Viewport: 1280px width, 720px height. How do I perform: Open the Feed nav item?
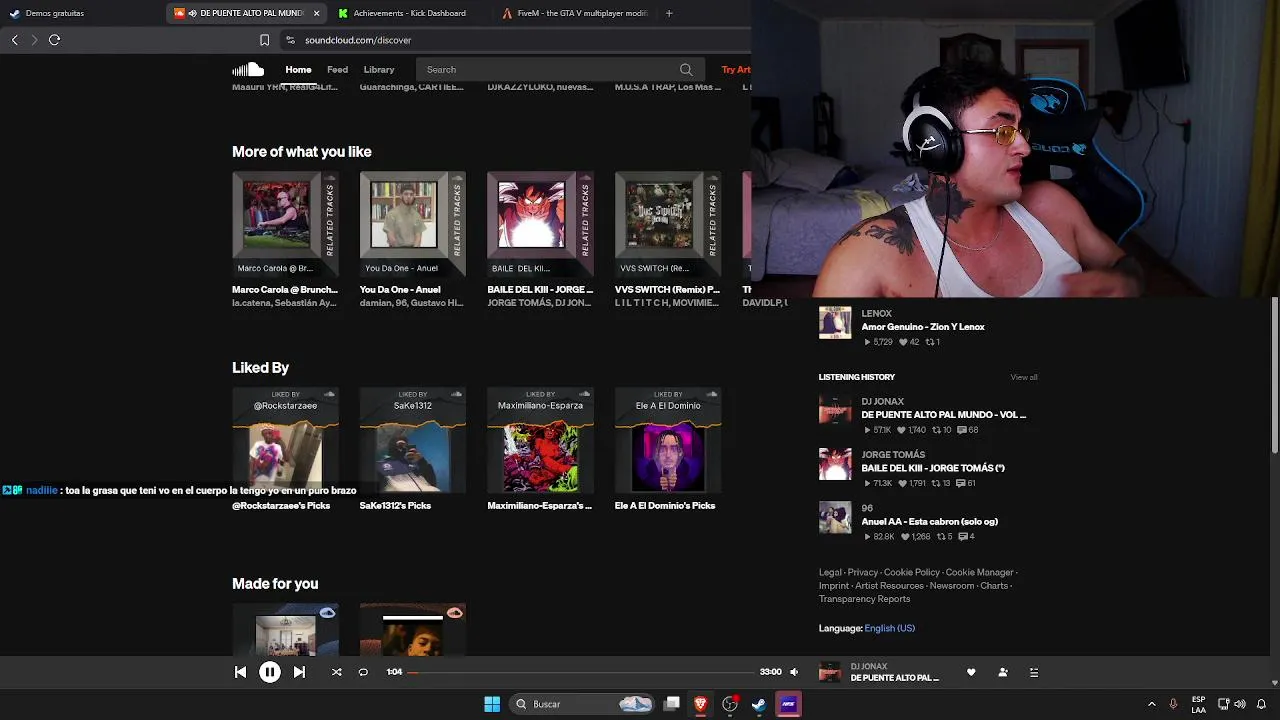coord(337,70)
